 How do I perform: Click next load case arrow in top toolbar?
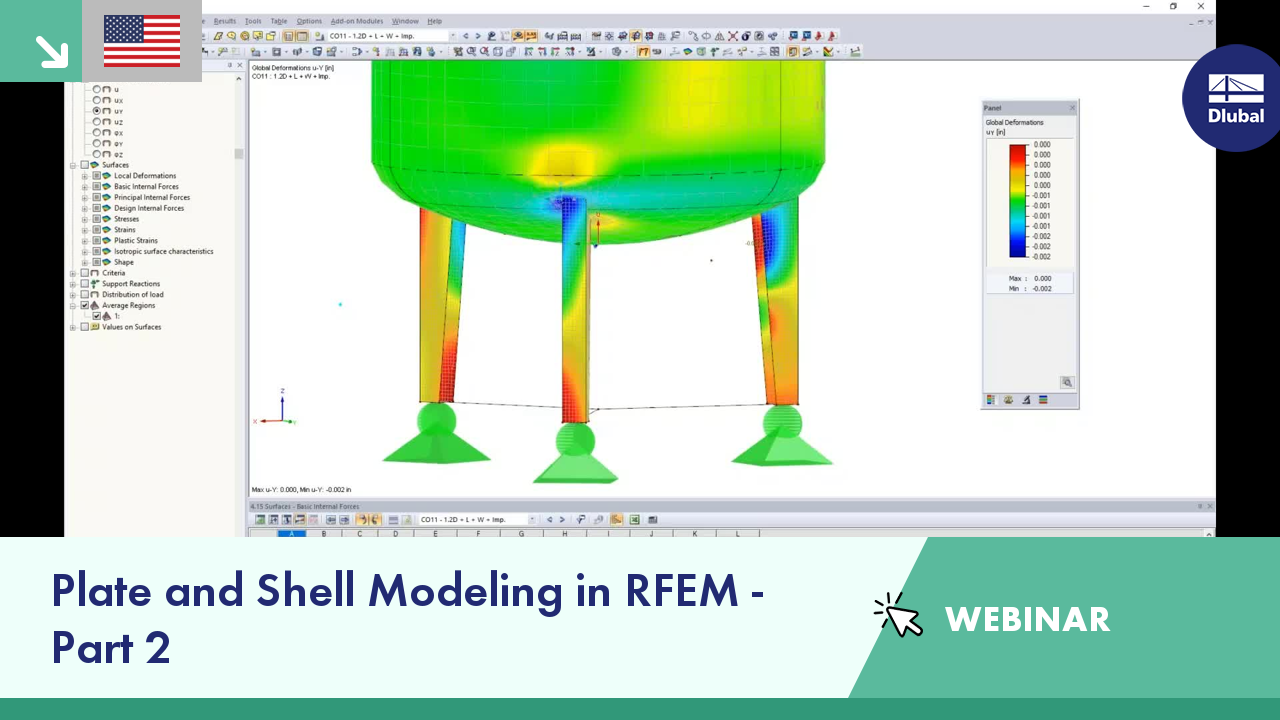click(478, 36)
